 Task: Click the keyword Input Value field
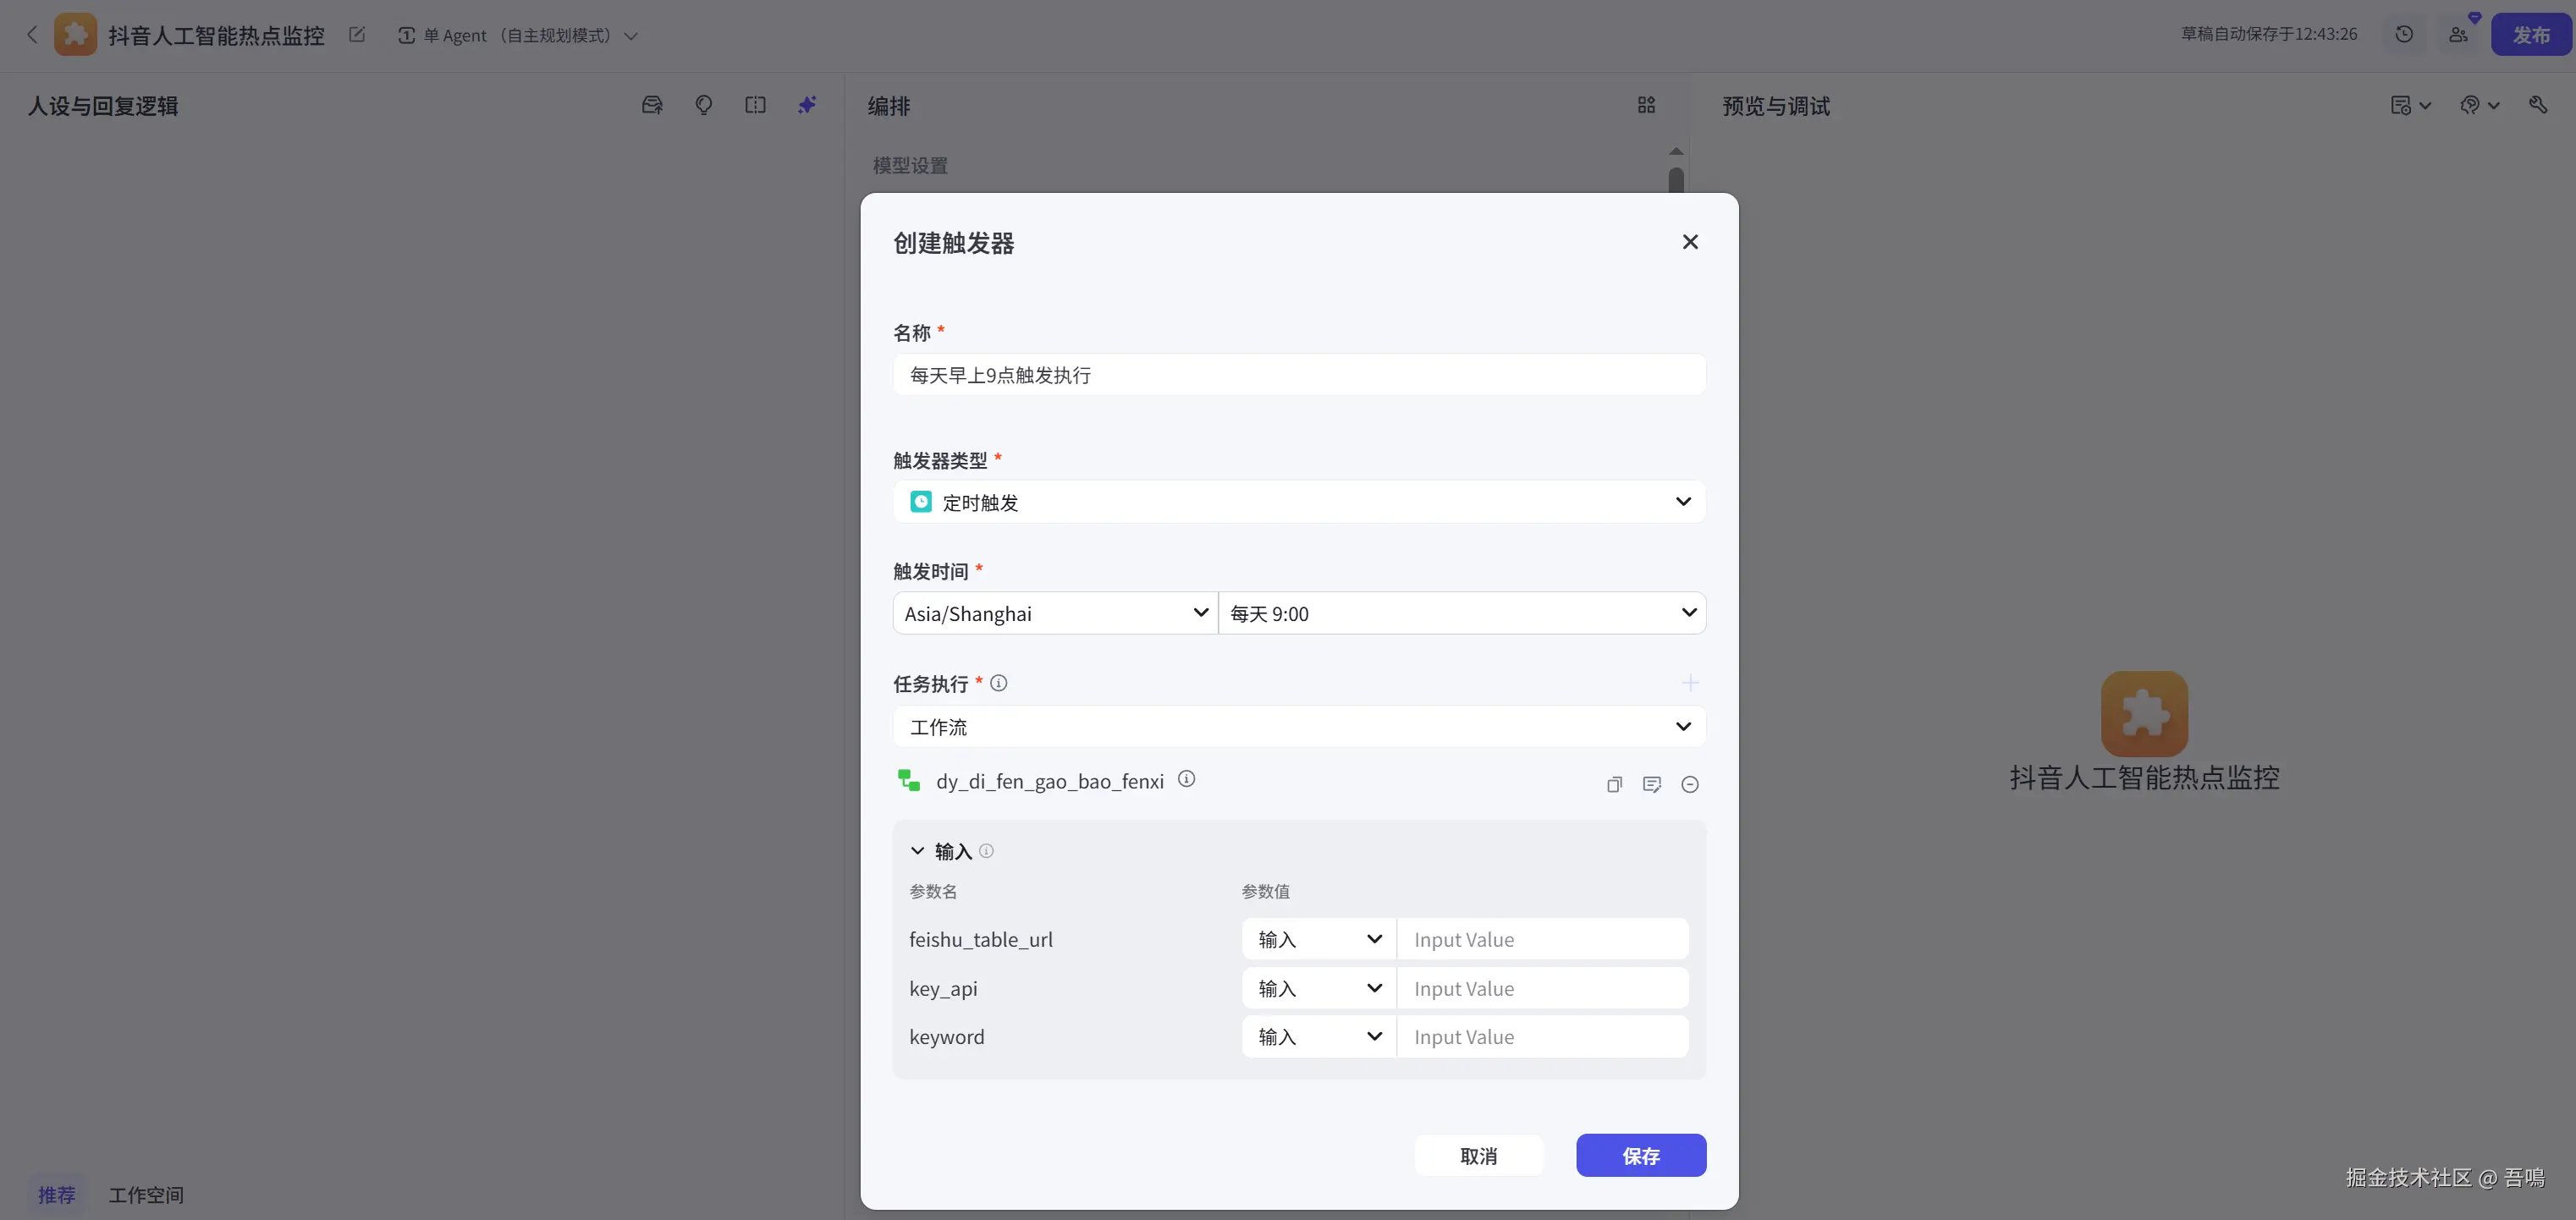(x=1543, y=1037)
